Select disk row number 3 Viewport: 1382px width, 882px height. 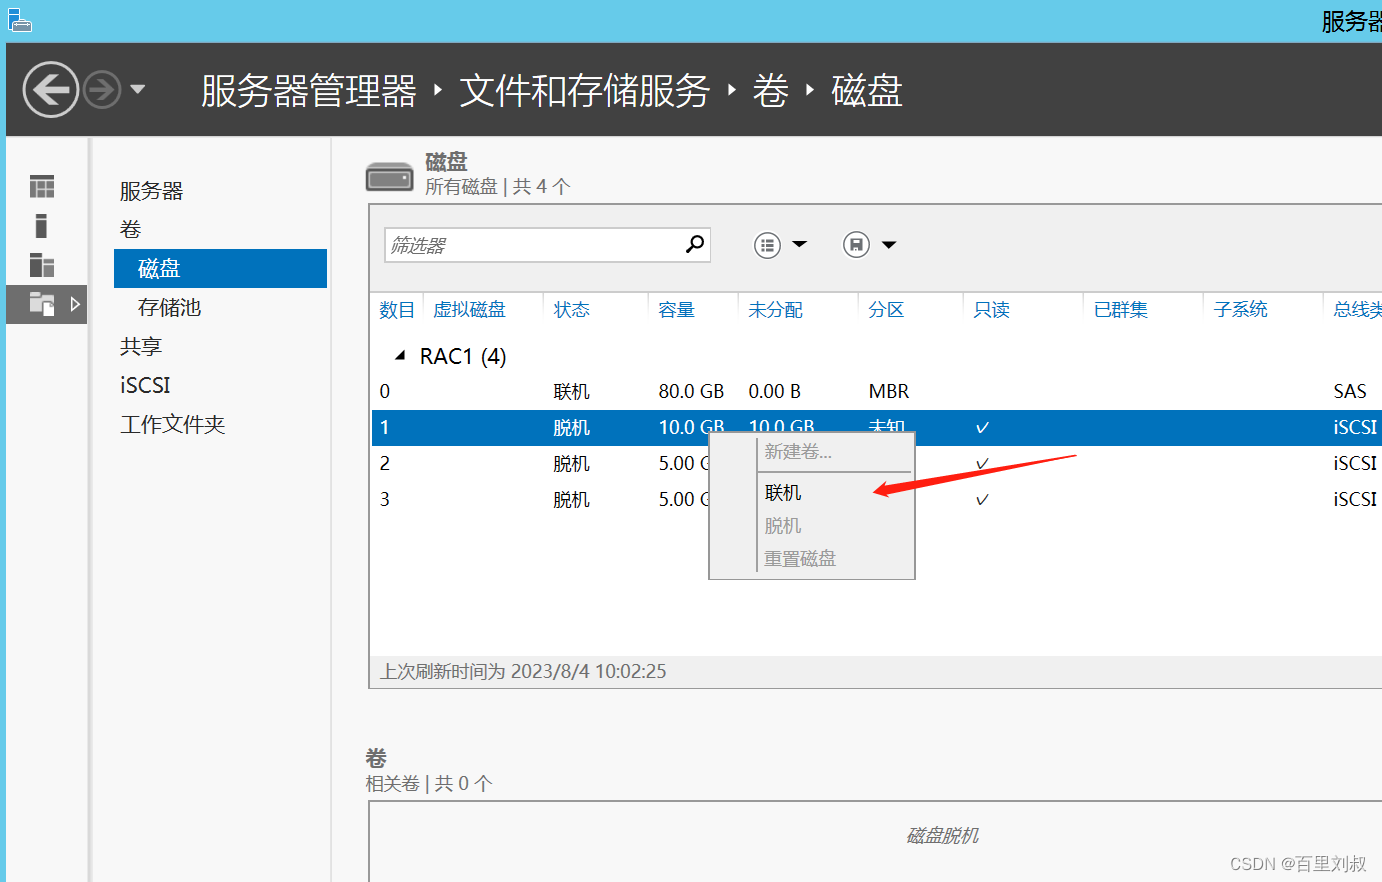coord(385,499)
